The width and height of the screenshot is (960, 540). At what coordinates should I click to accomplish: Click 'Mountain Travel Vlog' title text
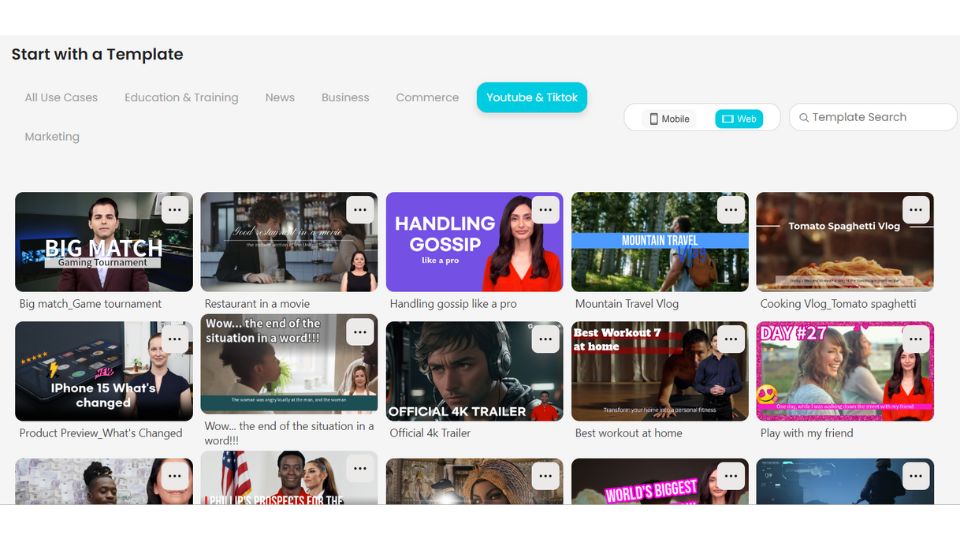tap(627, 304)
